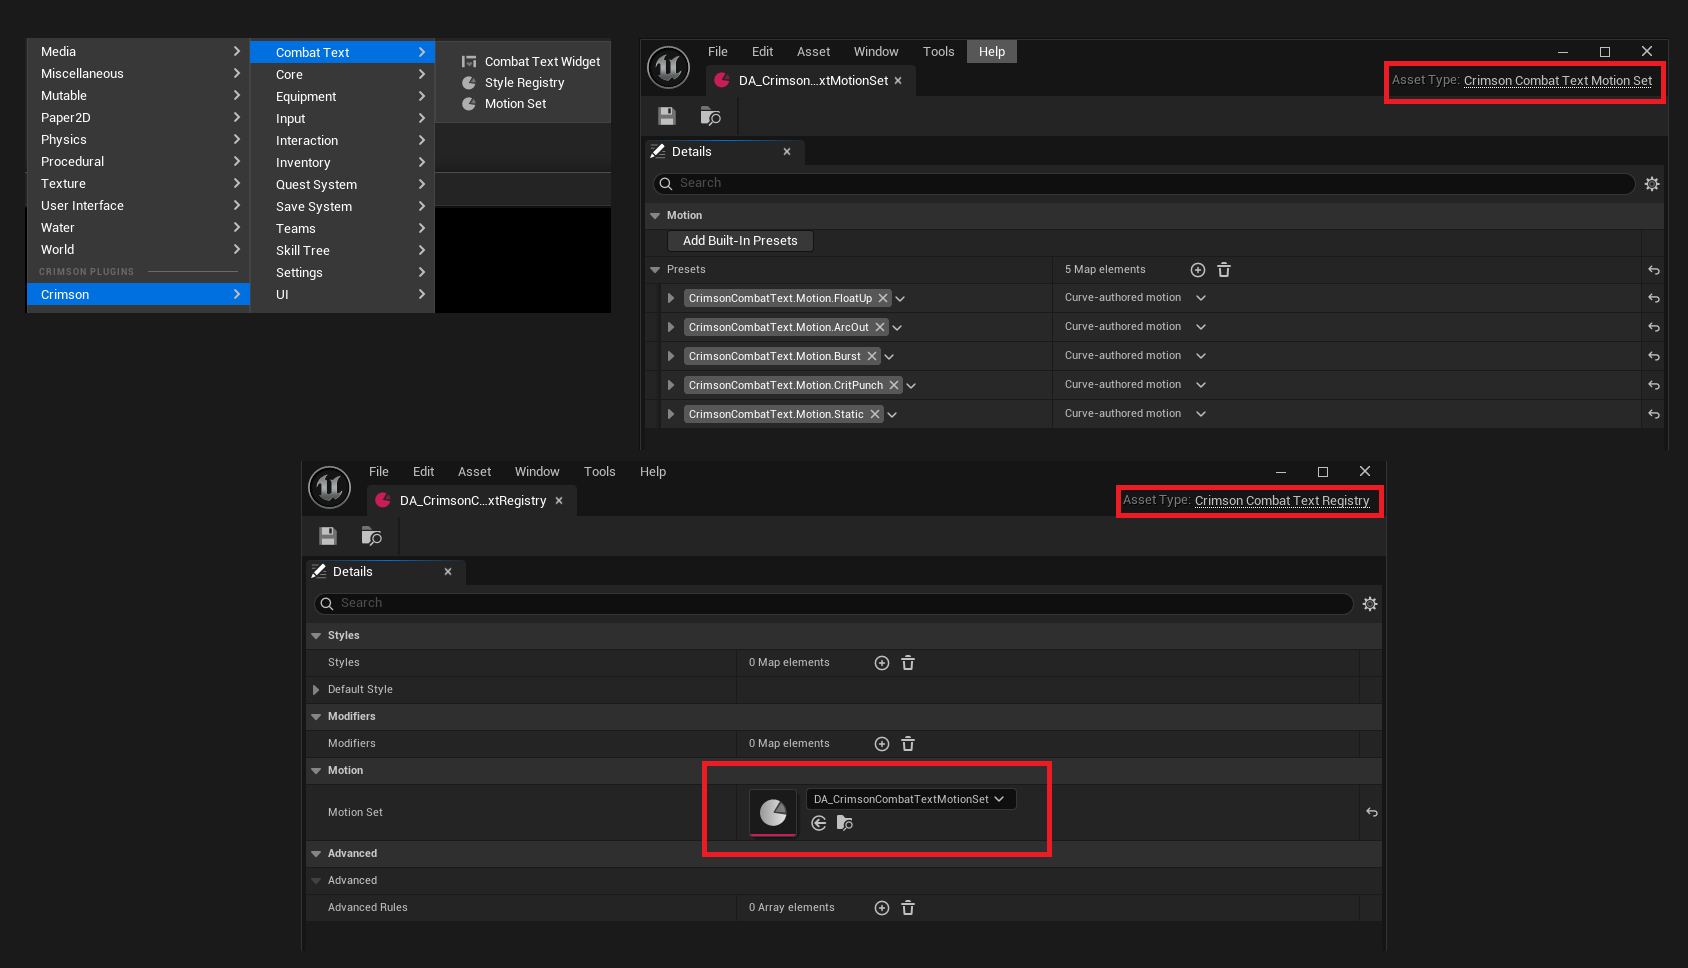Screen dimensions: 1688x968
Task: Use selected asset arrow icon for Motion Set
Action: click(x=819, y=823)
